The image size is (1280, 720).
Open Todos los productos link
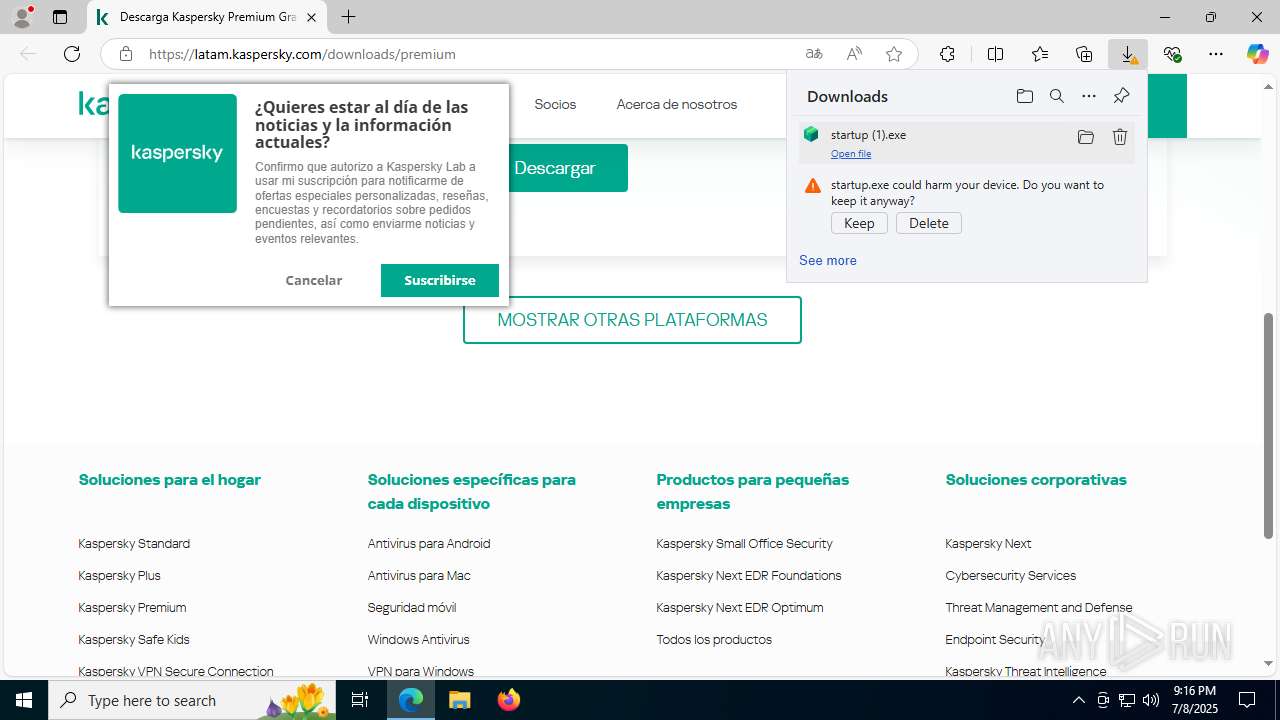[x=714, y=640]
